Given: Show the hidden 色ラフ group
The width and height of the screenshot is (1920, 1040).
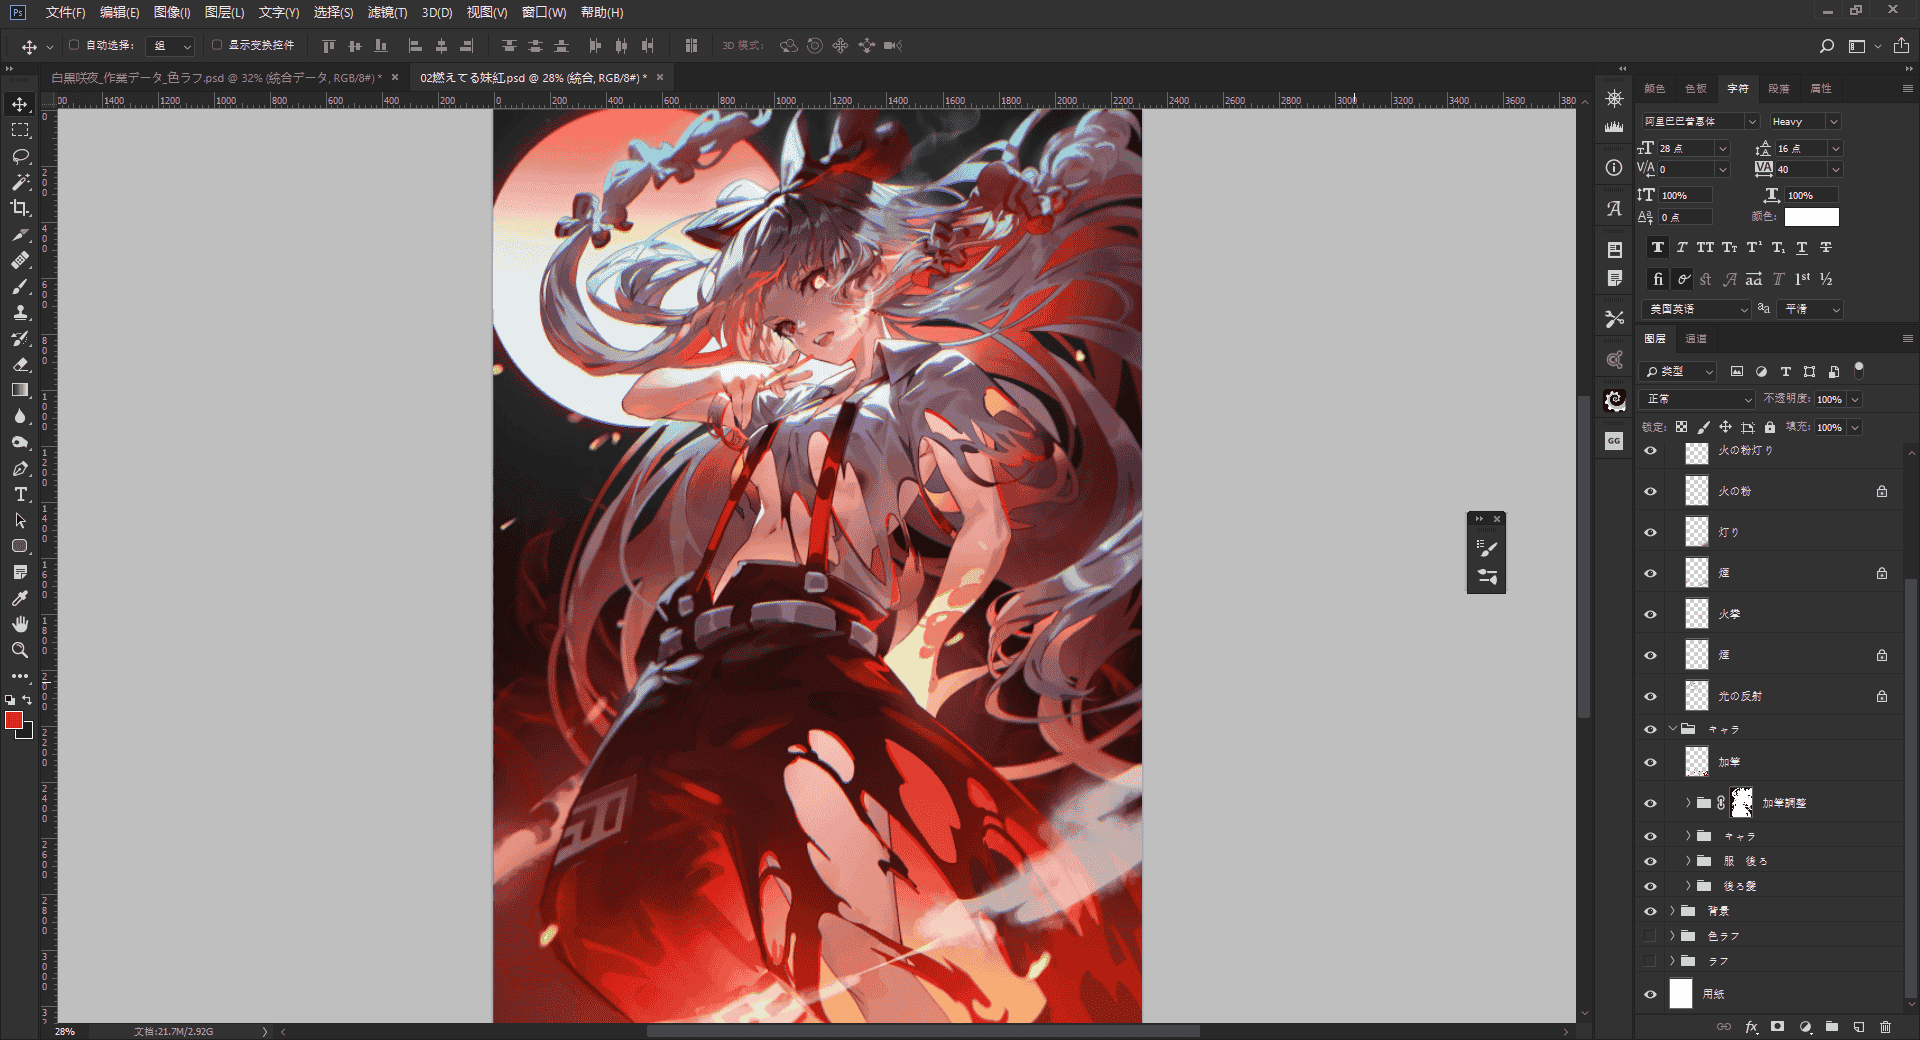Looking at the screenshot, I should (x=1650, y=936).
